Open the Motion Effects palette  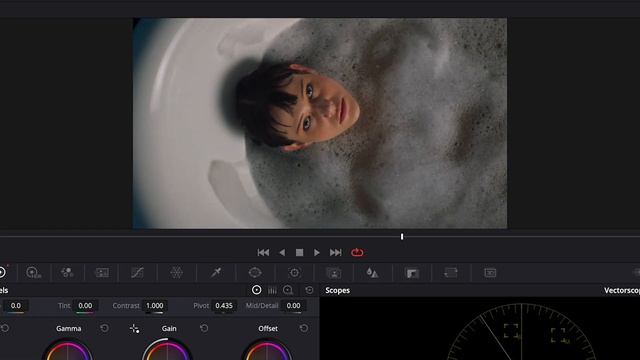coord(102,273)
